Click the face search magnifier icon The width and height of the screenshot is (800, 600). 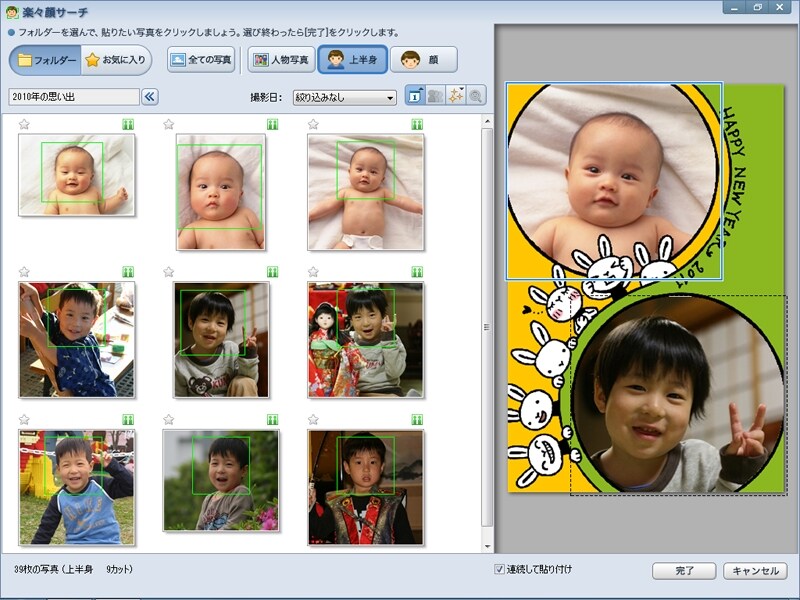[478, 94]
